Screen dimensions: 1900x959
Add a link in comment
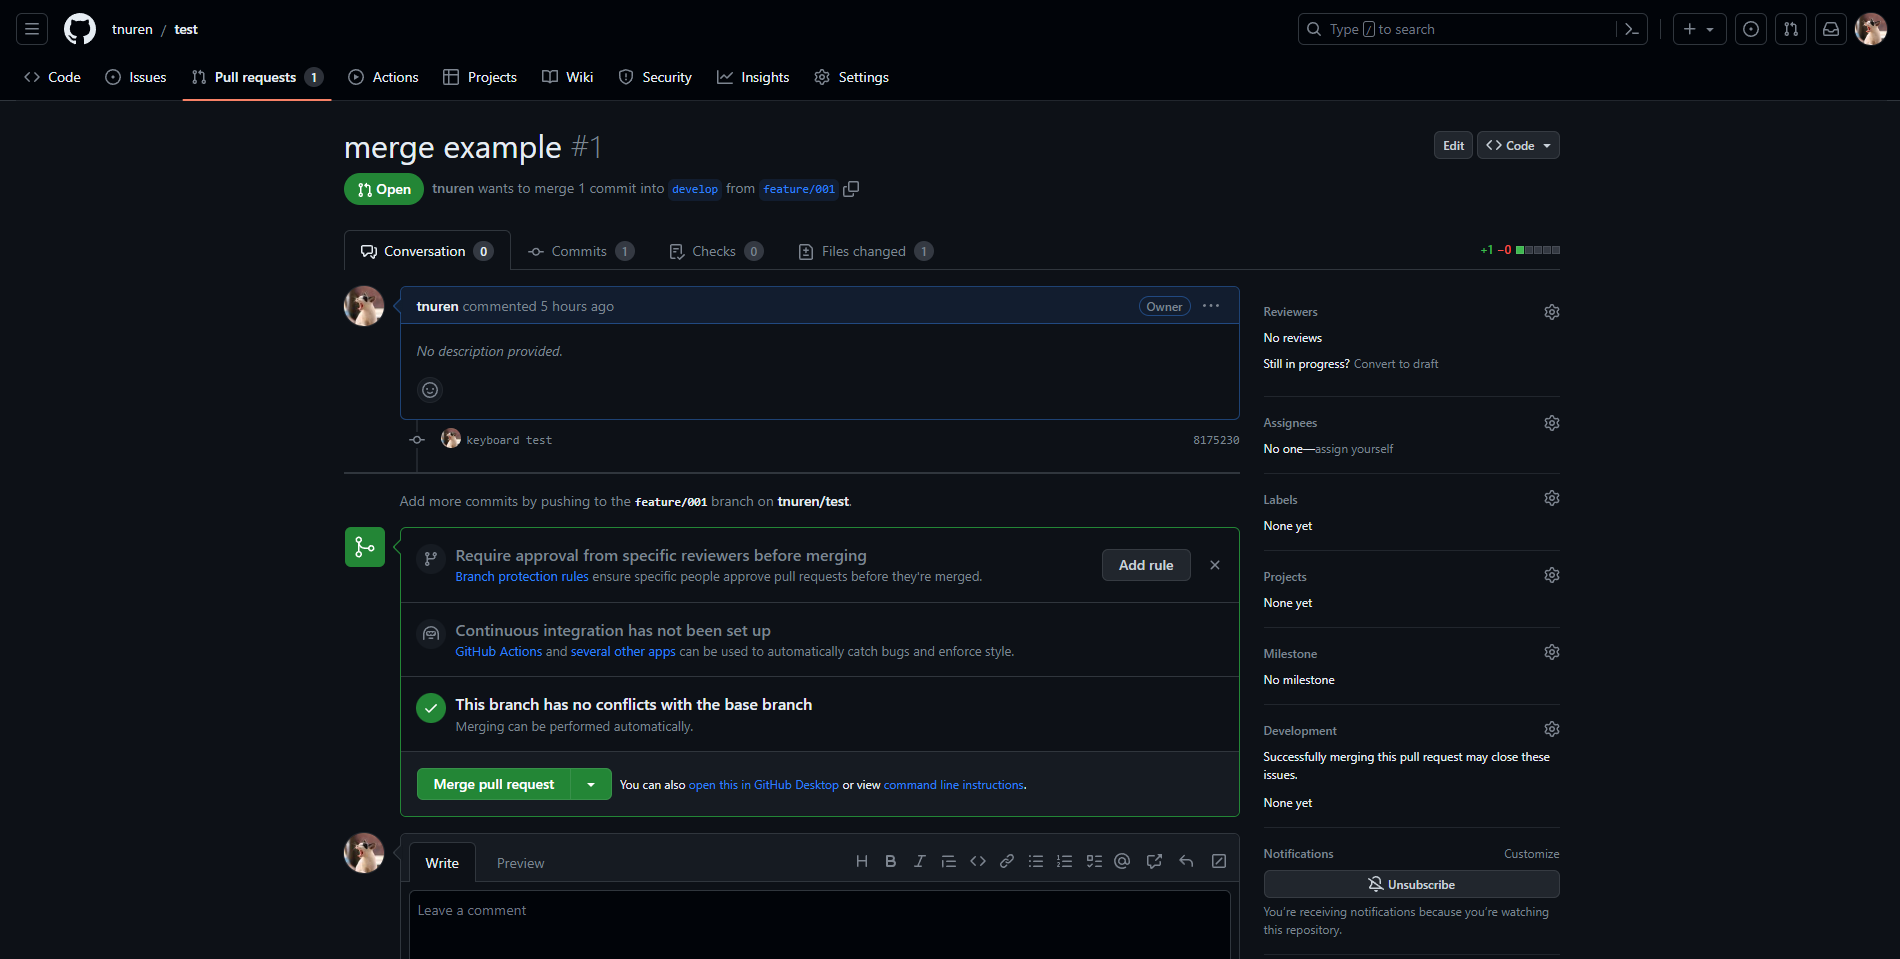click(1007, 861)
